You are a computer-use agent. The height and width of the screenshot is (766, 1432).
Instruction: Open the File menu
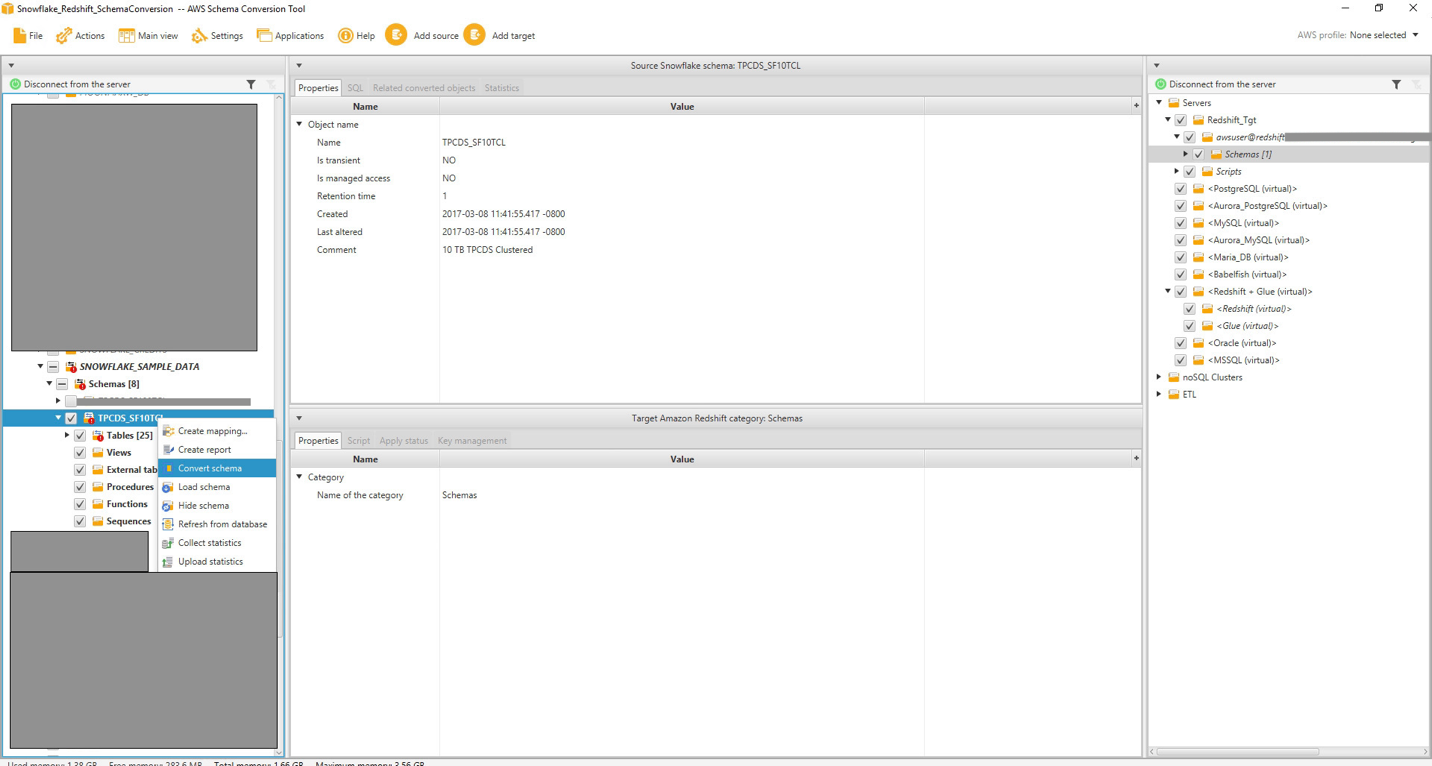pyautogui.click(x=27, y=36)
